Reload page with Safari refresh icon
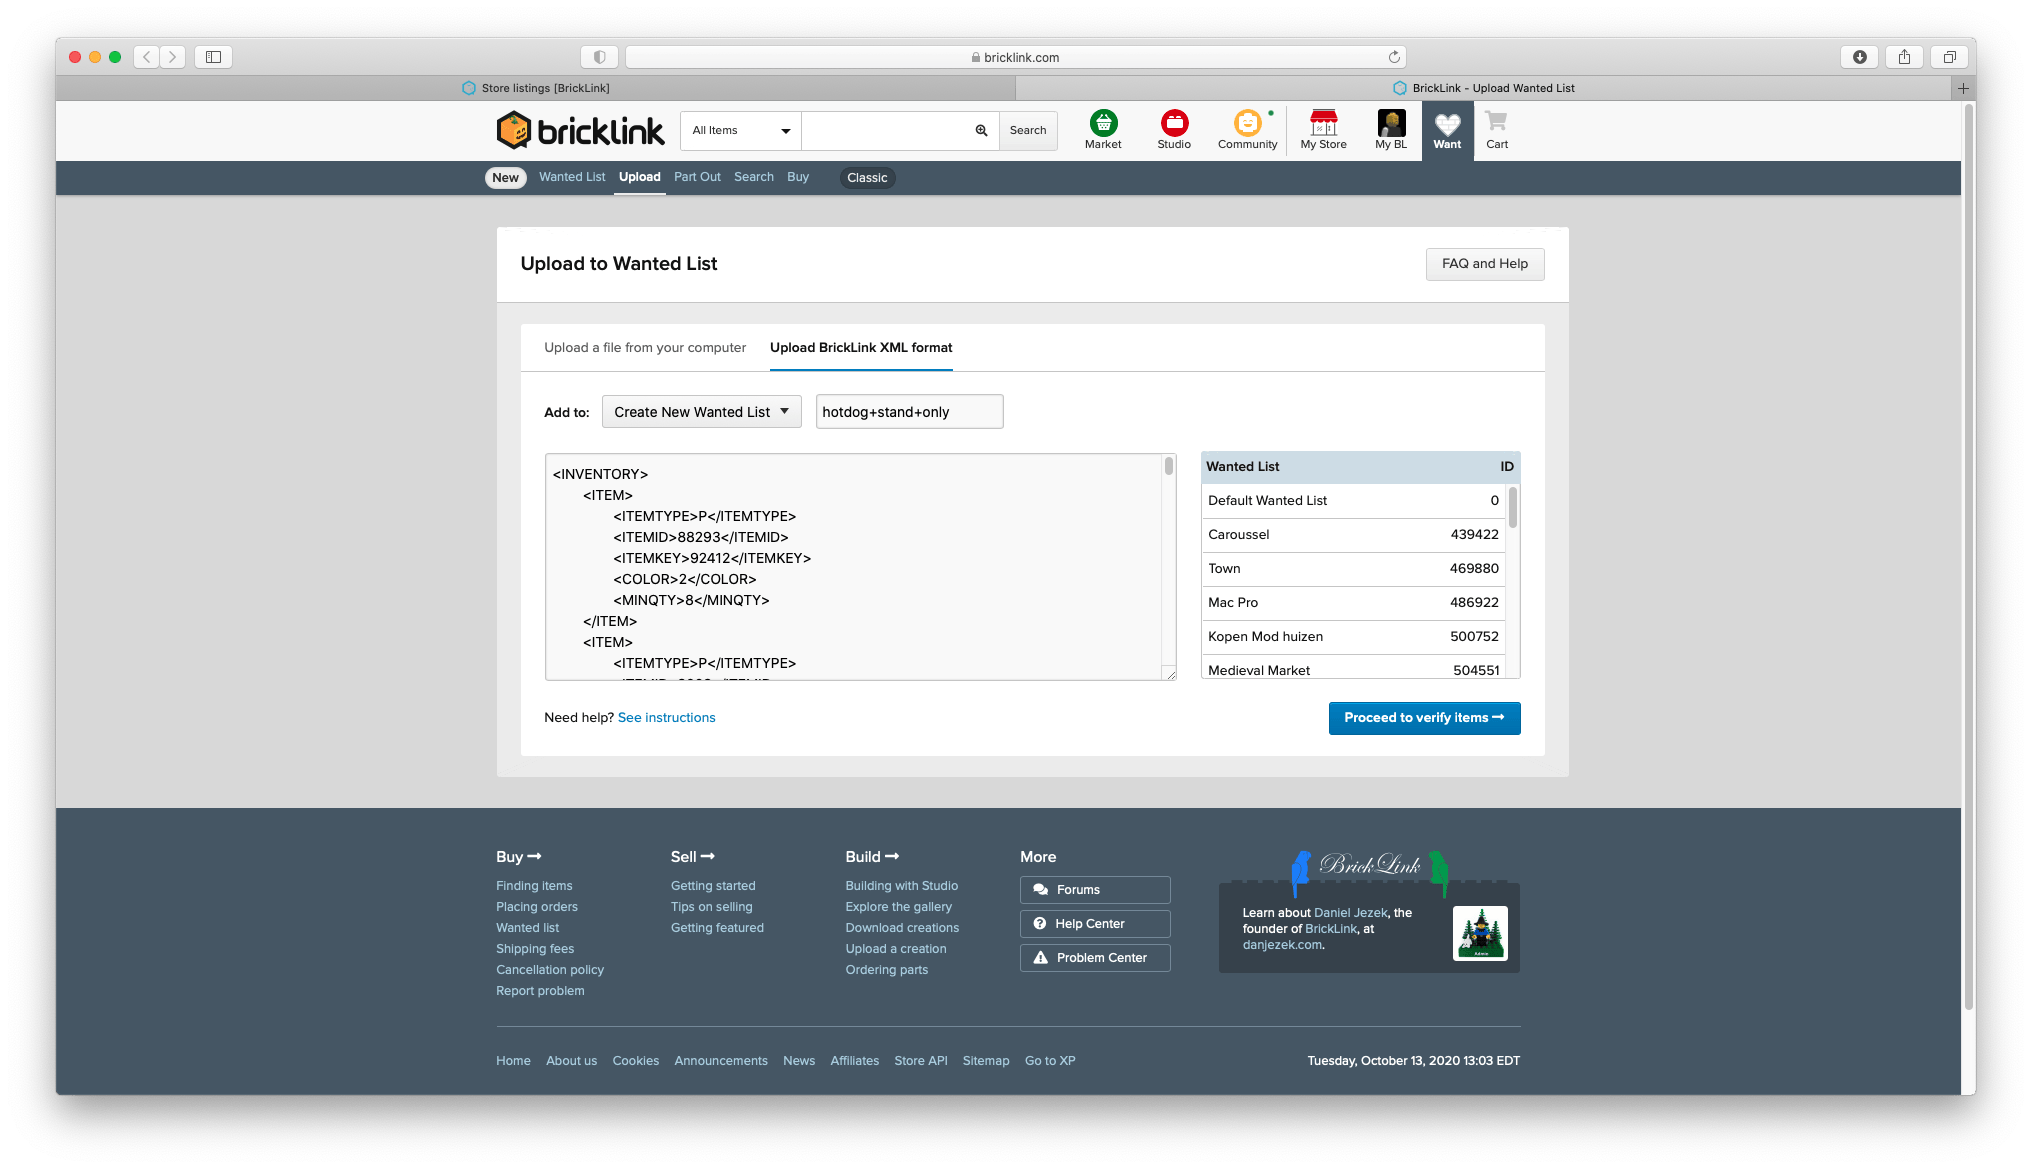2032x1169 pixels. coord(1394,57)
